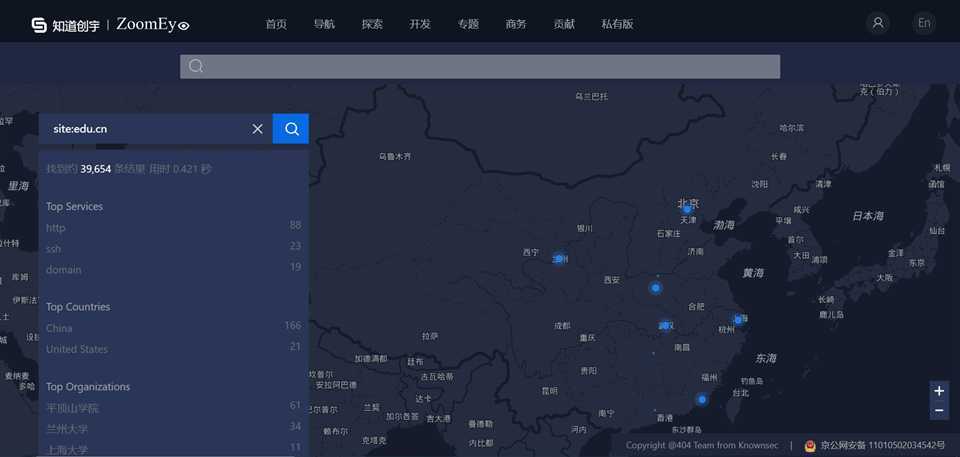Click the 乌鲁木齐 map label
This screenshot has width=960, height=457.
[x=395, y=156]
